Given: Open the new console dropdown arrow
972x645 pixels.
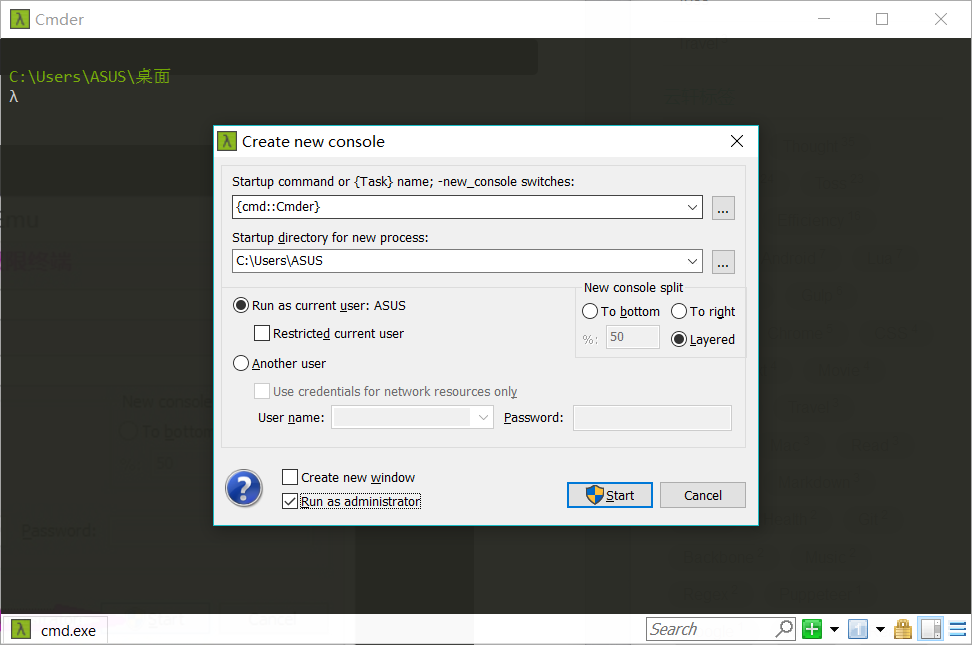Looking at the screenshot, I should (x=834, y=629).
